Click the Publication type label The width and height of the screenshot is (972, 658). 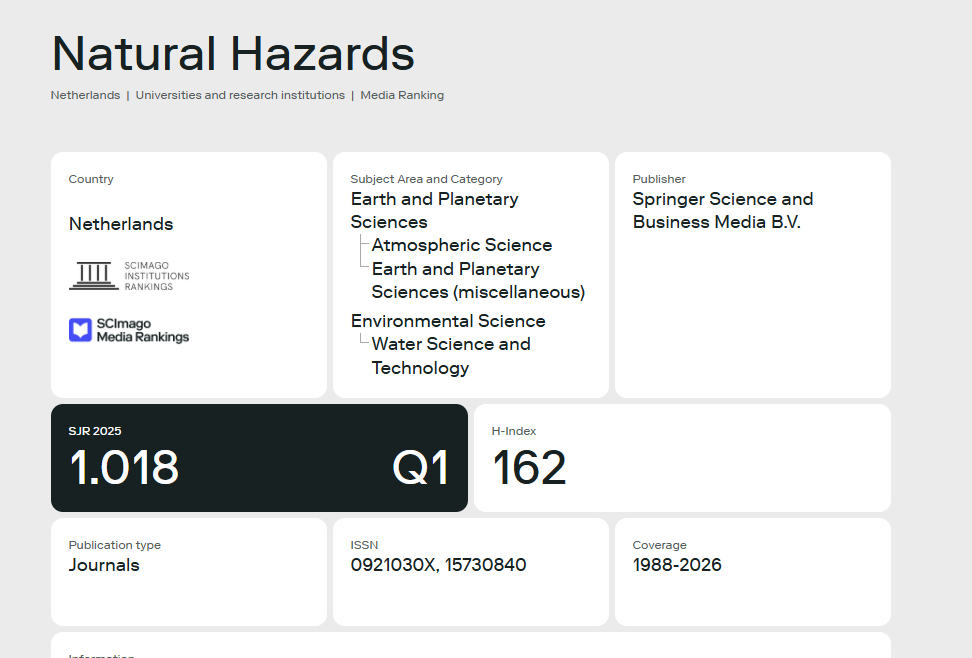pyautogui.click(x=115, y=545)
